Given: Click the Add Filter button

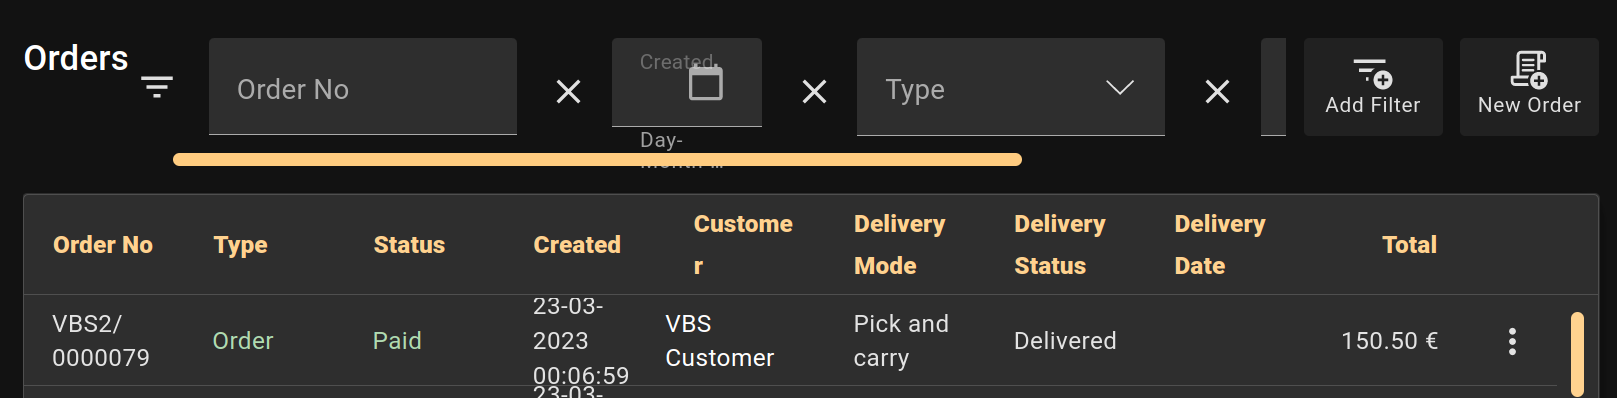Looking at the screenshot, I should pos(1373,87).
